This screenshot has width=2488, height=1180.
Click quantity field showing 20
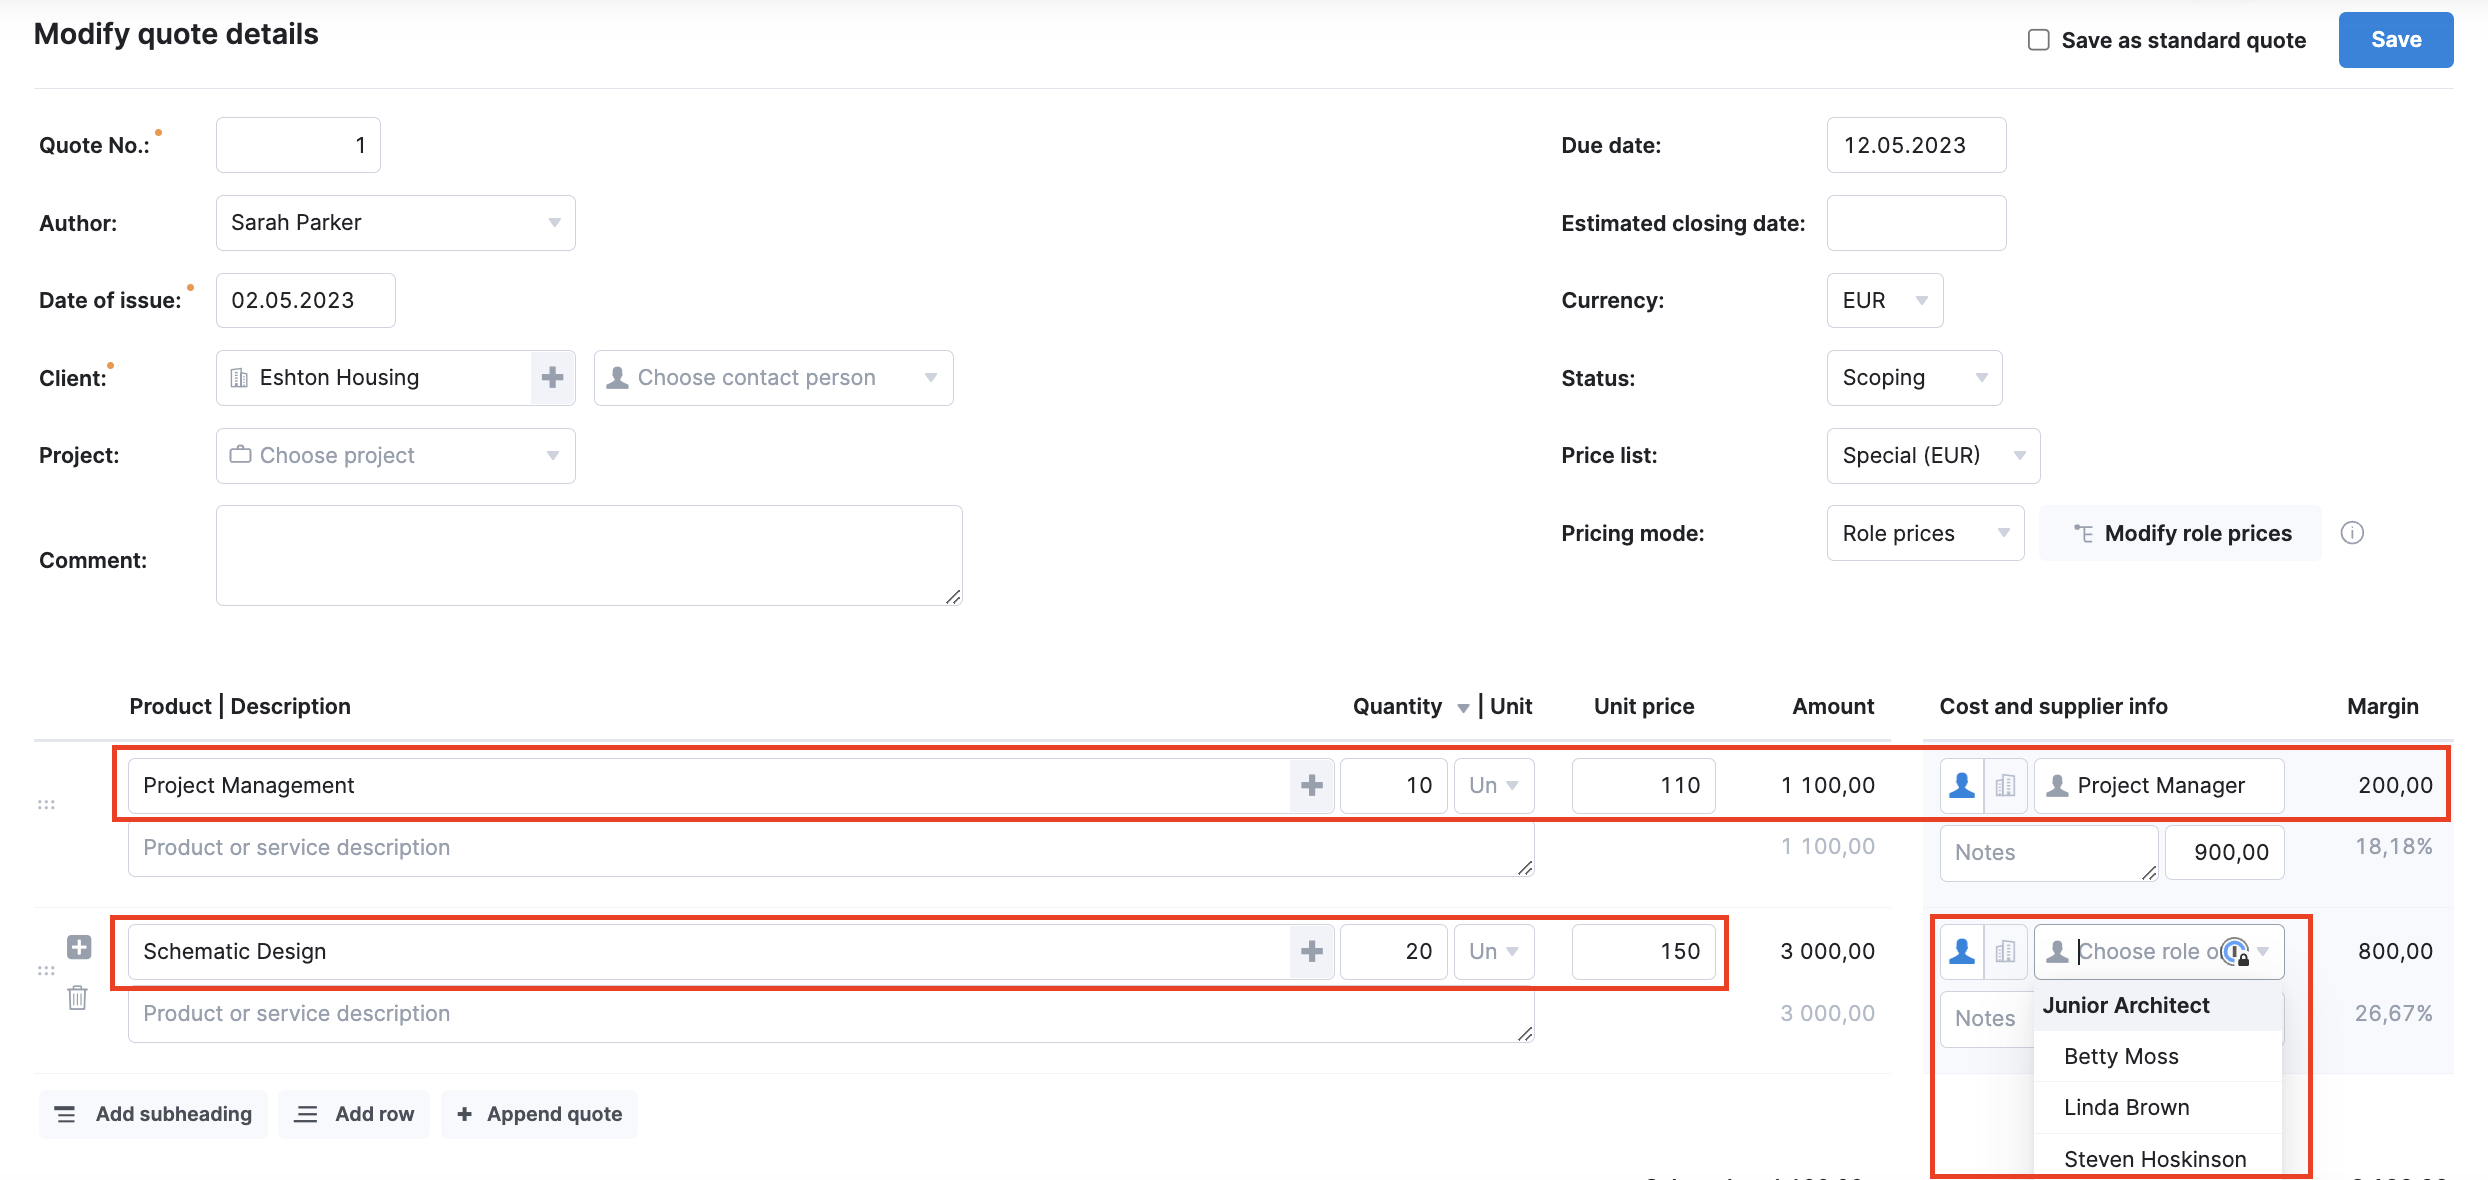click(x=1393, y=952)
